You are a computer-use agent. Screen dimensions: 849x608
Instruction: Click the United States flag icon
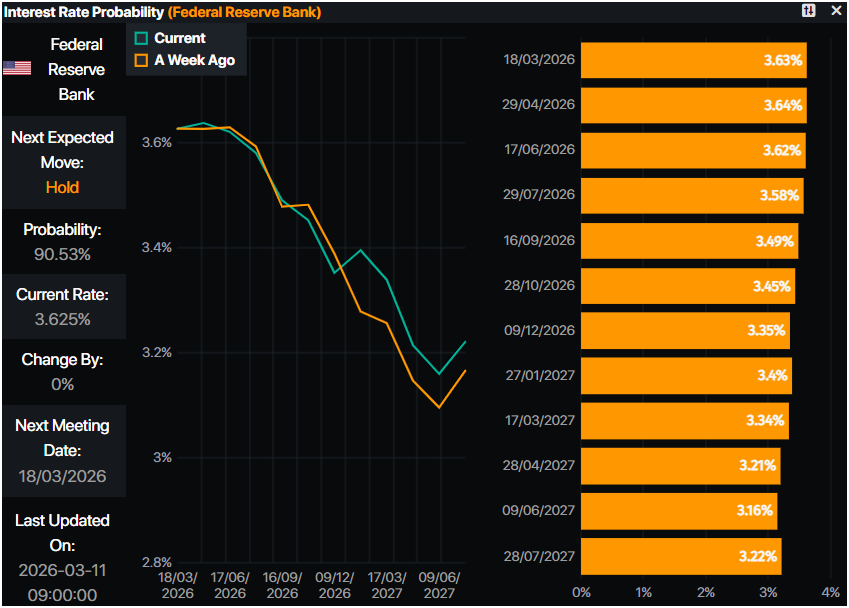click(16, 69)
